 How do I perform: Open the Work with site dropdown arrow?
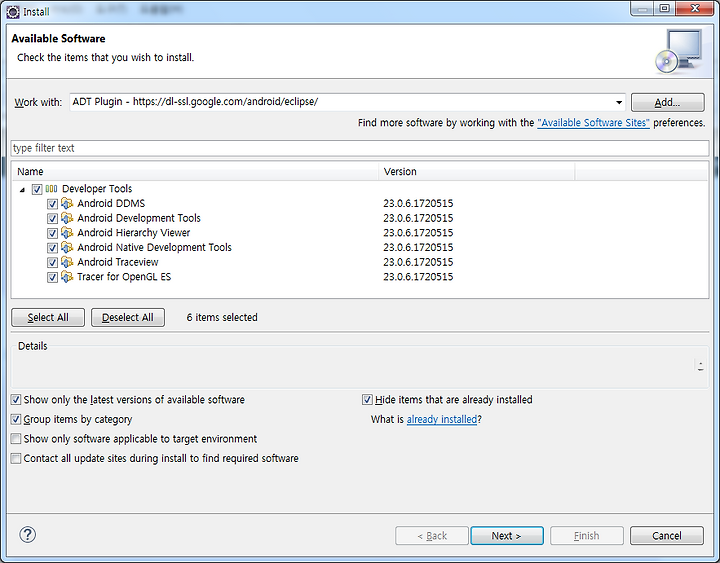click(x=619, y=102)
